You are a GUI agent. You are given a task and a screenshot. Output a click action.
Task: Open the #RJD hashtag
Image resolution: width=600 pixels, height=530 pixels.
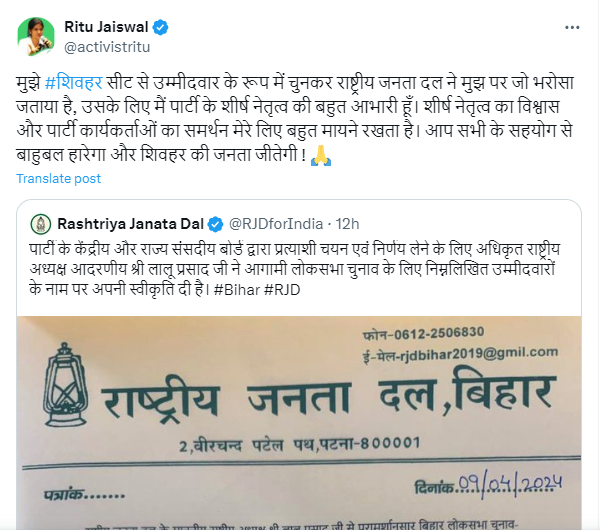(282, 290)
